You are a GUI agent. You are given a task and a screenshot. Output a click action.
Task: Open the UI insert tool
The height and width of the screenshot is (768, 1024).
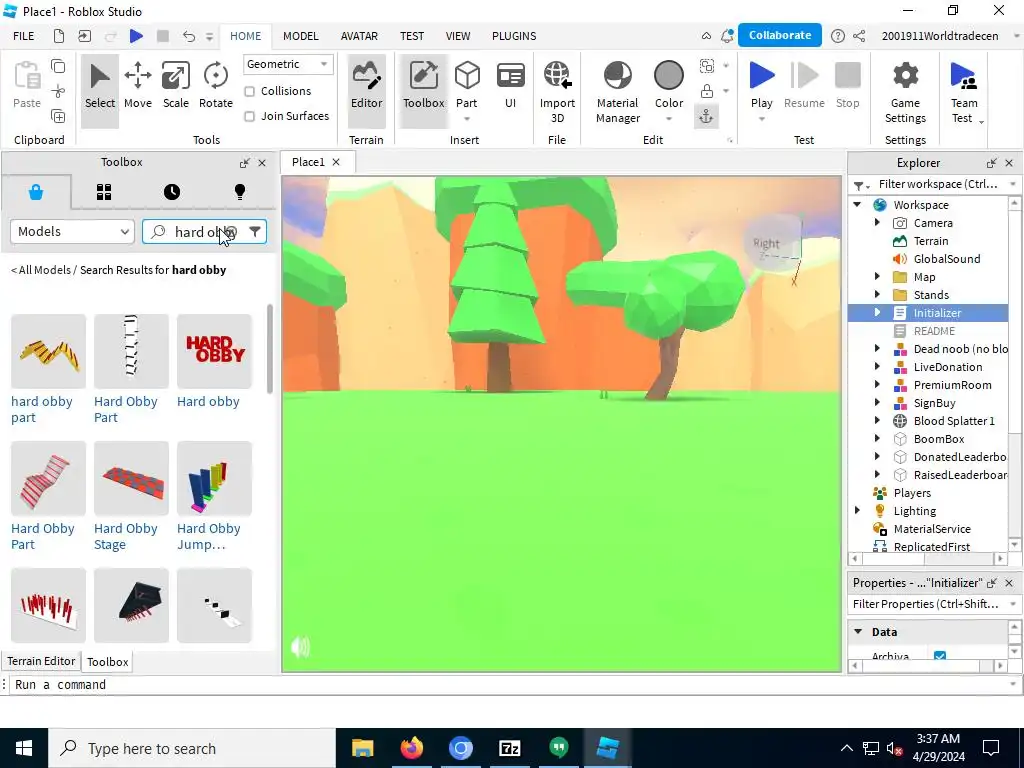pyautogui.click(x=511, y=86)
